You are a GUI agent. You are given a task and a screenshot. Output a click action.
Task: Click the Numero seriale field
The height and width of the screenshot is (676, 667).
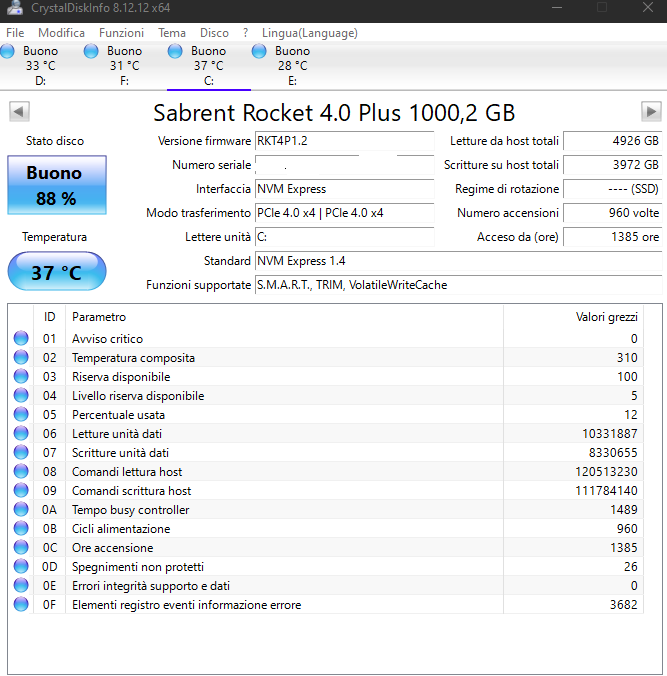click(344, 165)
